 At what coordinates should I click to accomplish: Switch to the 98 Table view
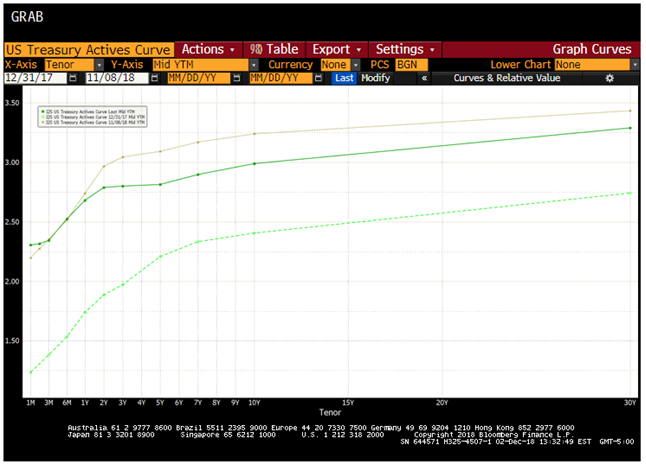coord(274,49)
